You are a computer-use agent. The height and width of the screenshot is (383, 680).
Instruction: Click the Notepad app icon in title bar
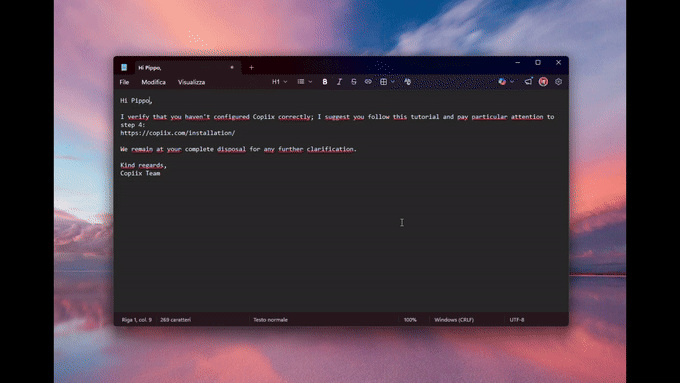(x=124, y=67)
